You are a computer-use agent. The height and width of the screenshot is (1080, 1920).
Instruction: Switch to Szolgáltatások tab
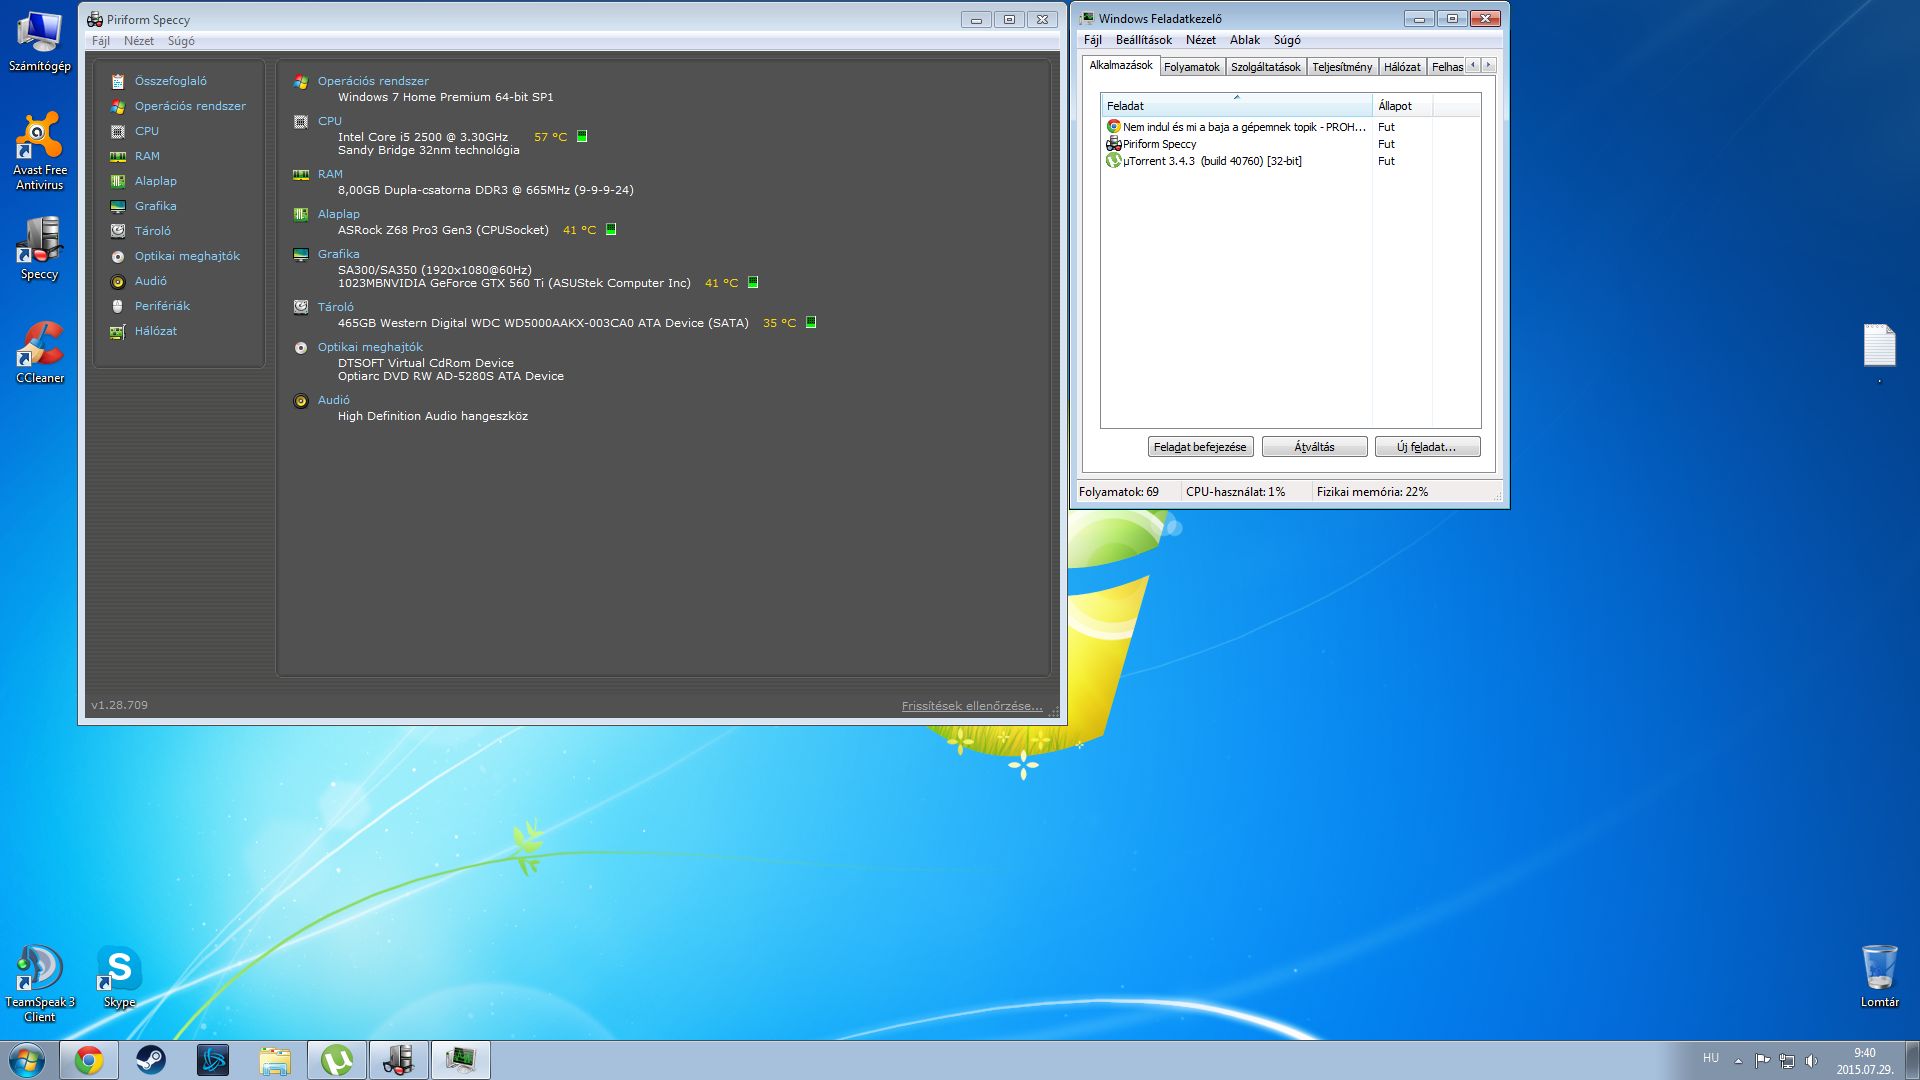click(1265, 67)
